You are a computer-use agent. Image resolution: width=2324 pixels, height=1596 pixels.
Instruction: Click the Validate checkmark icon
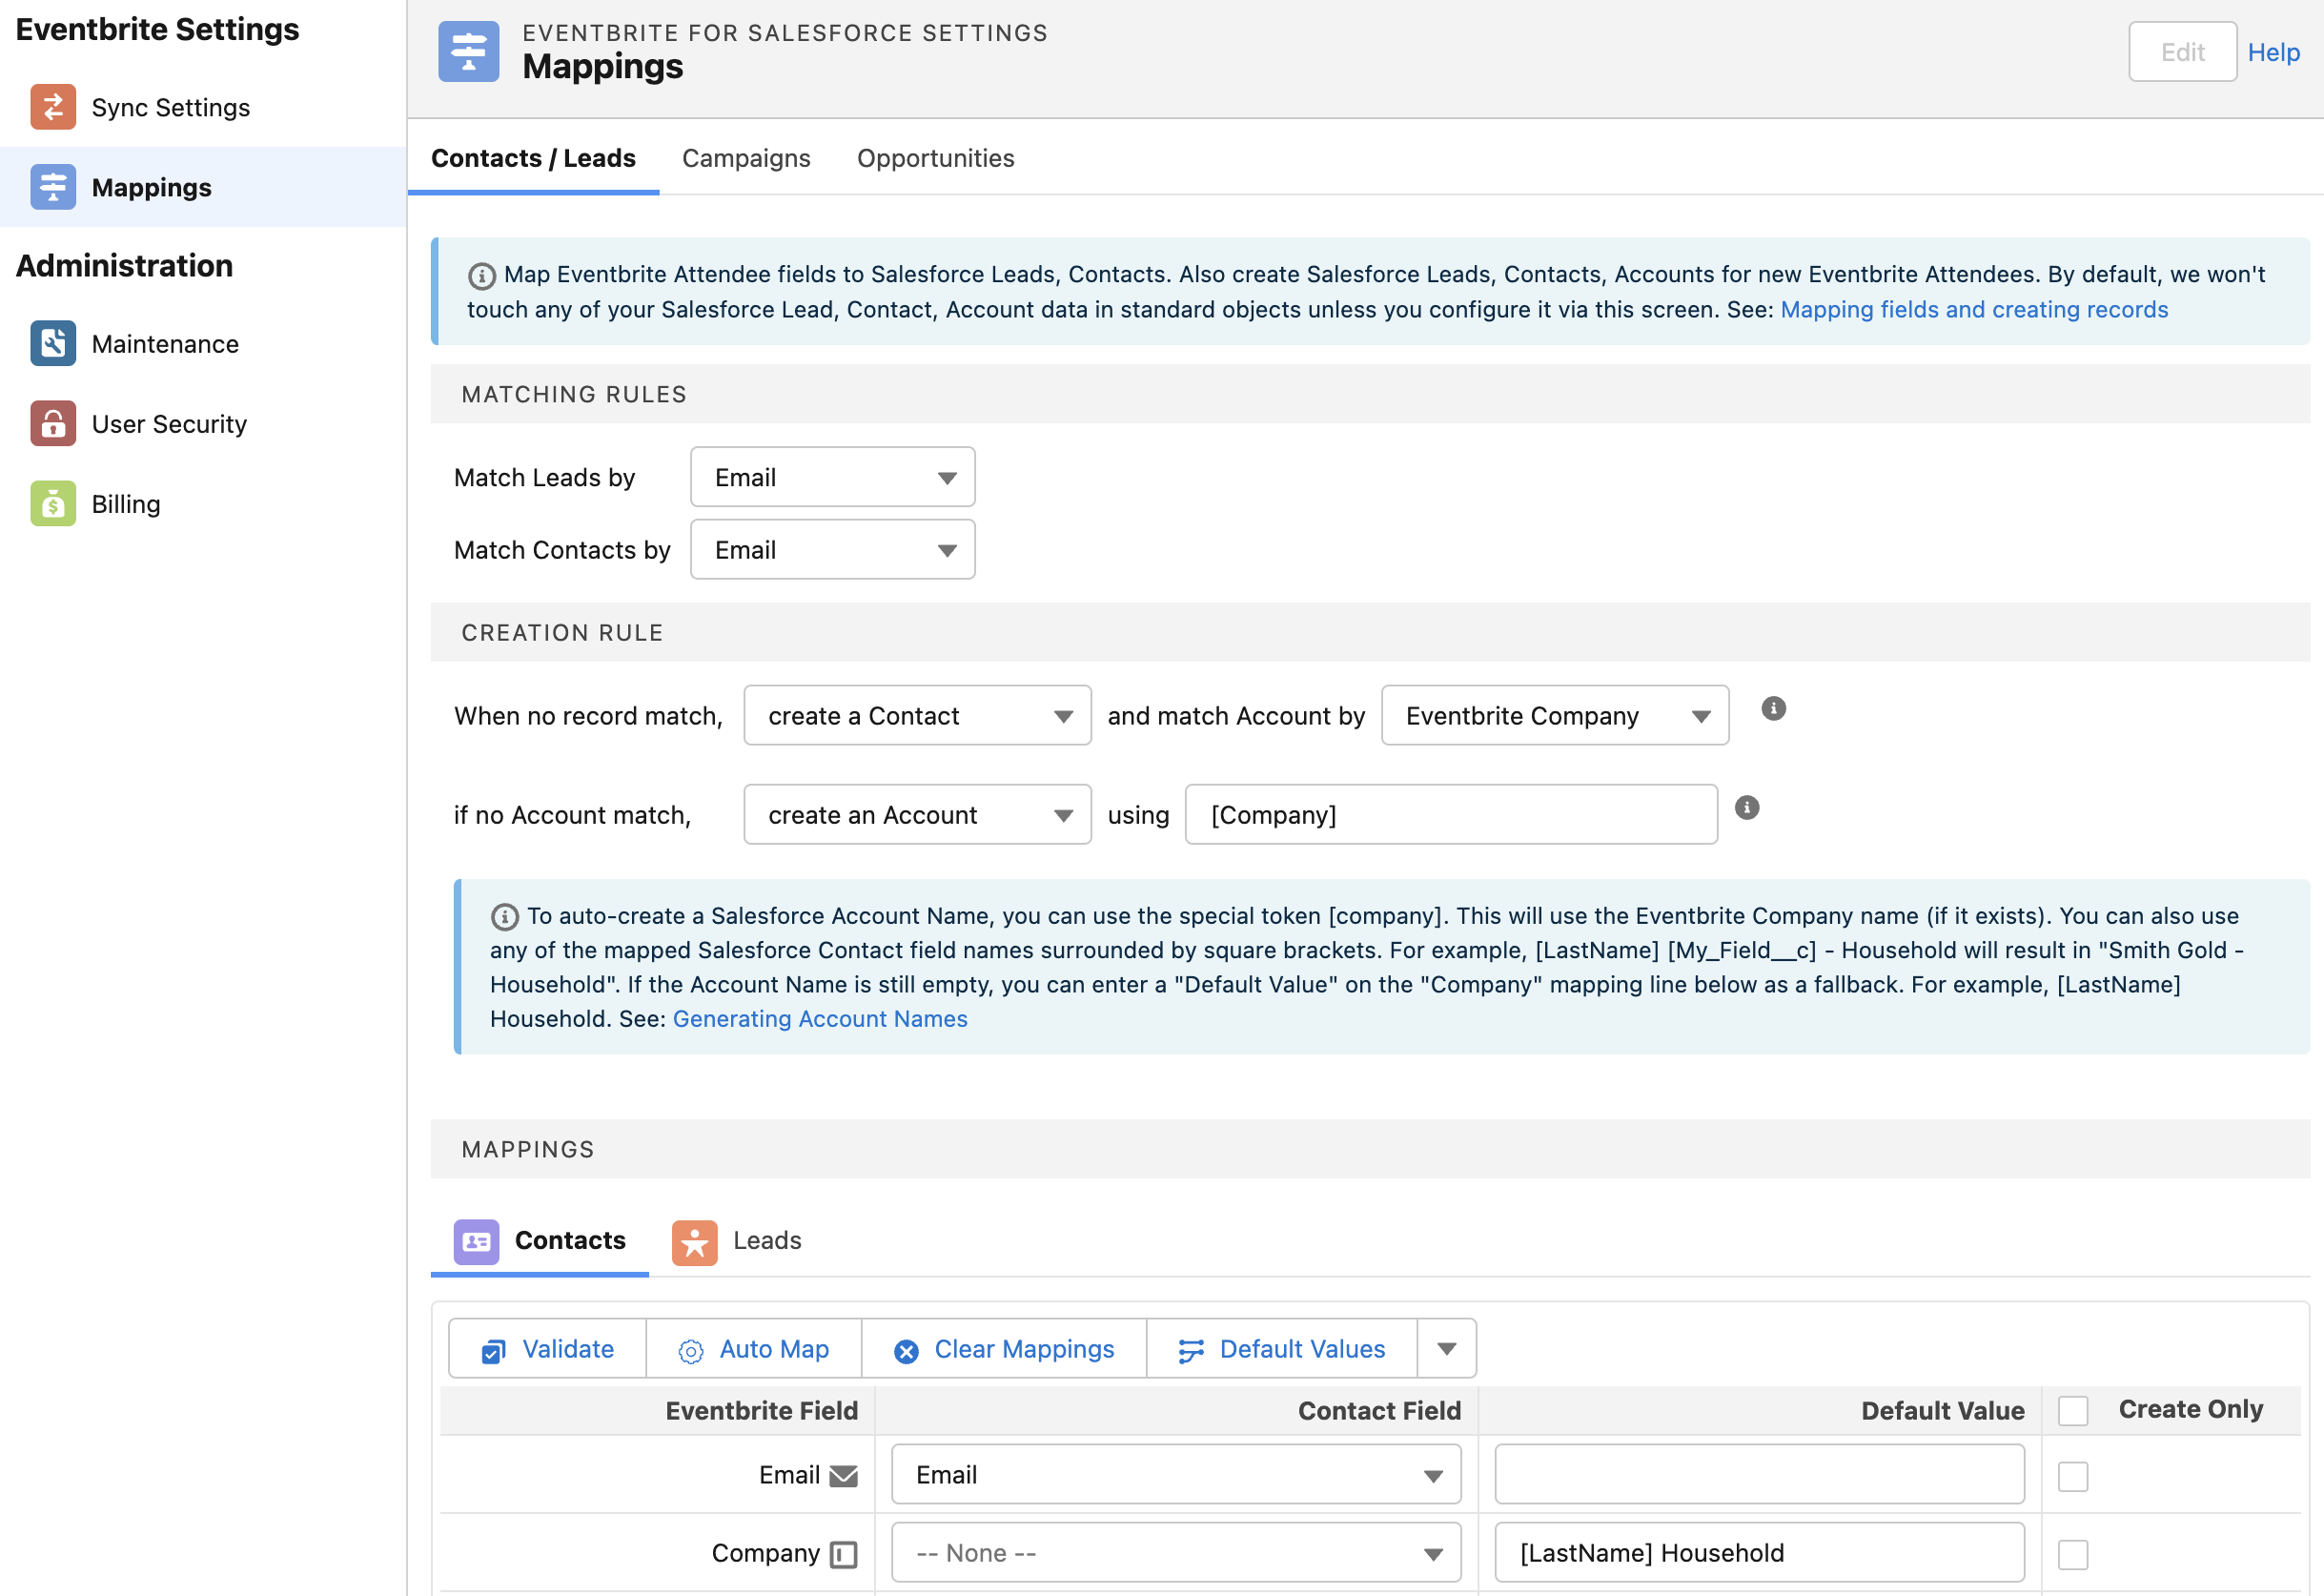tap(494, 1351)
